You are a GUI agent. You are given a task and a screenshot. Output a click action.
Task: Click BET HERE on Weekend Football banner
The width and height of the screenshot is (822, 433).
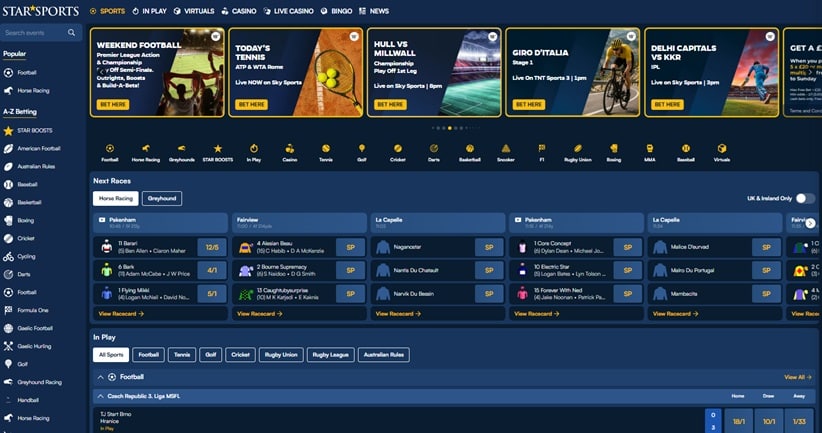(x=113, y=104)
